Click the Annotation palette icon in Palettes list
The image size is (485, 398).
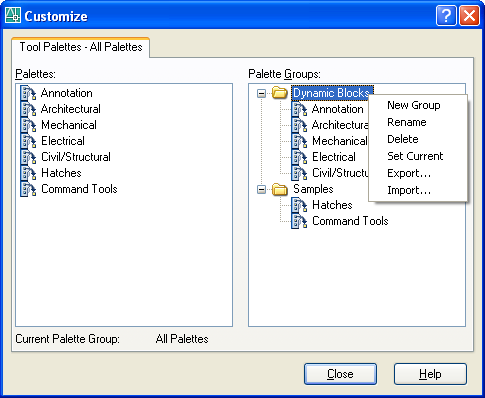28,93
